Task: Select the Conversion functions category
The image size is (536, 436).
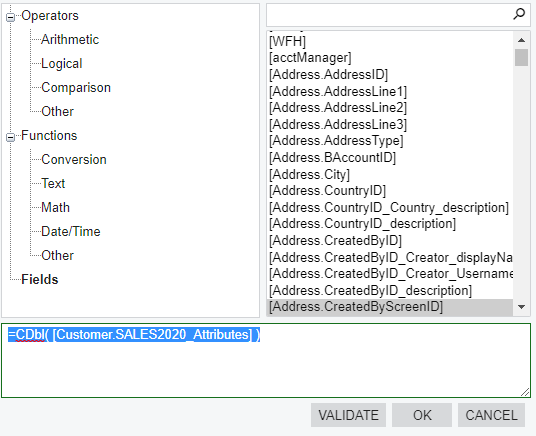Action: tap(74, 160)
